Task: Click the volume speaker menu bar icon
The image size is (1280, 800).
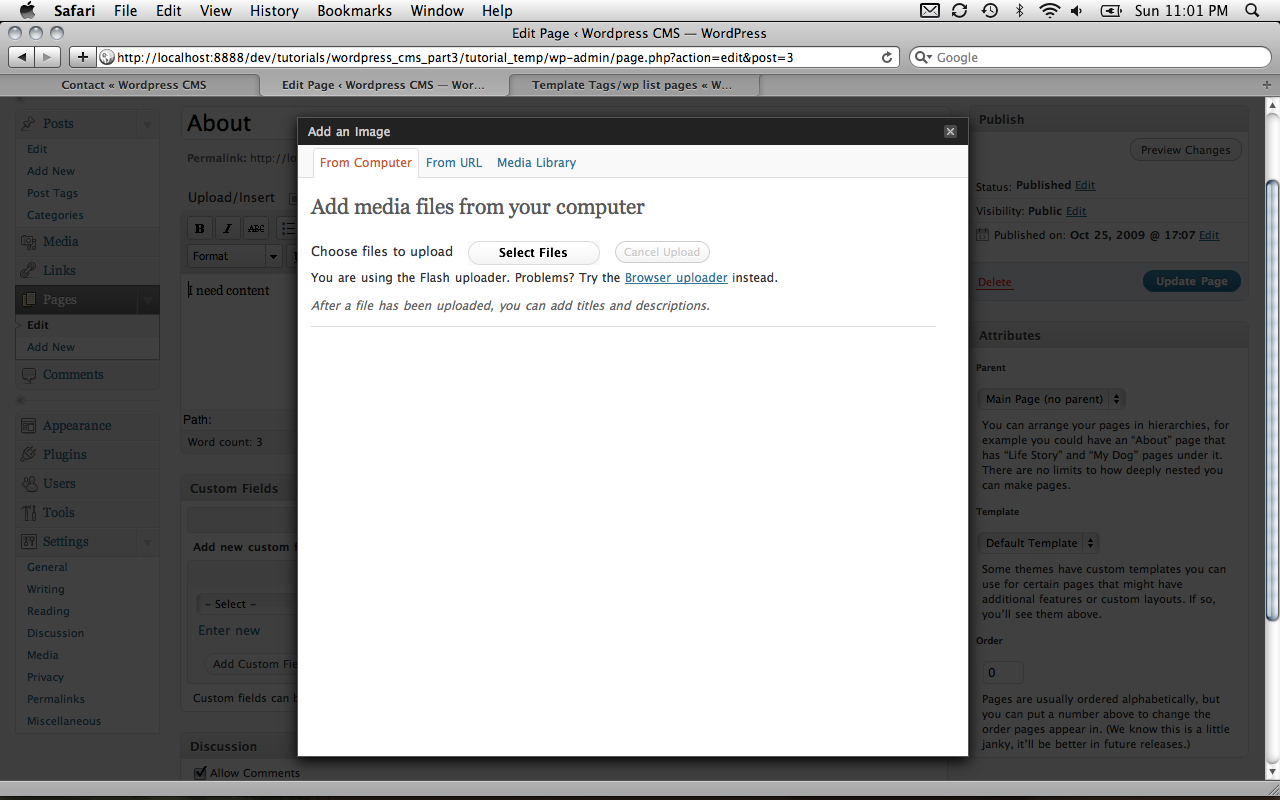Action: [1077, 11]
